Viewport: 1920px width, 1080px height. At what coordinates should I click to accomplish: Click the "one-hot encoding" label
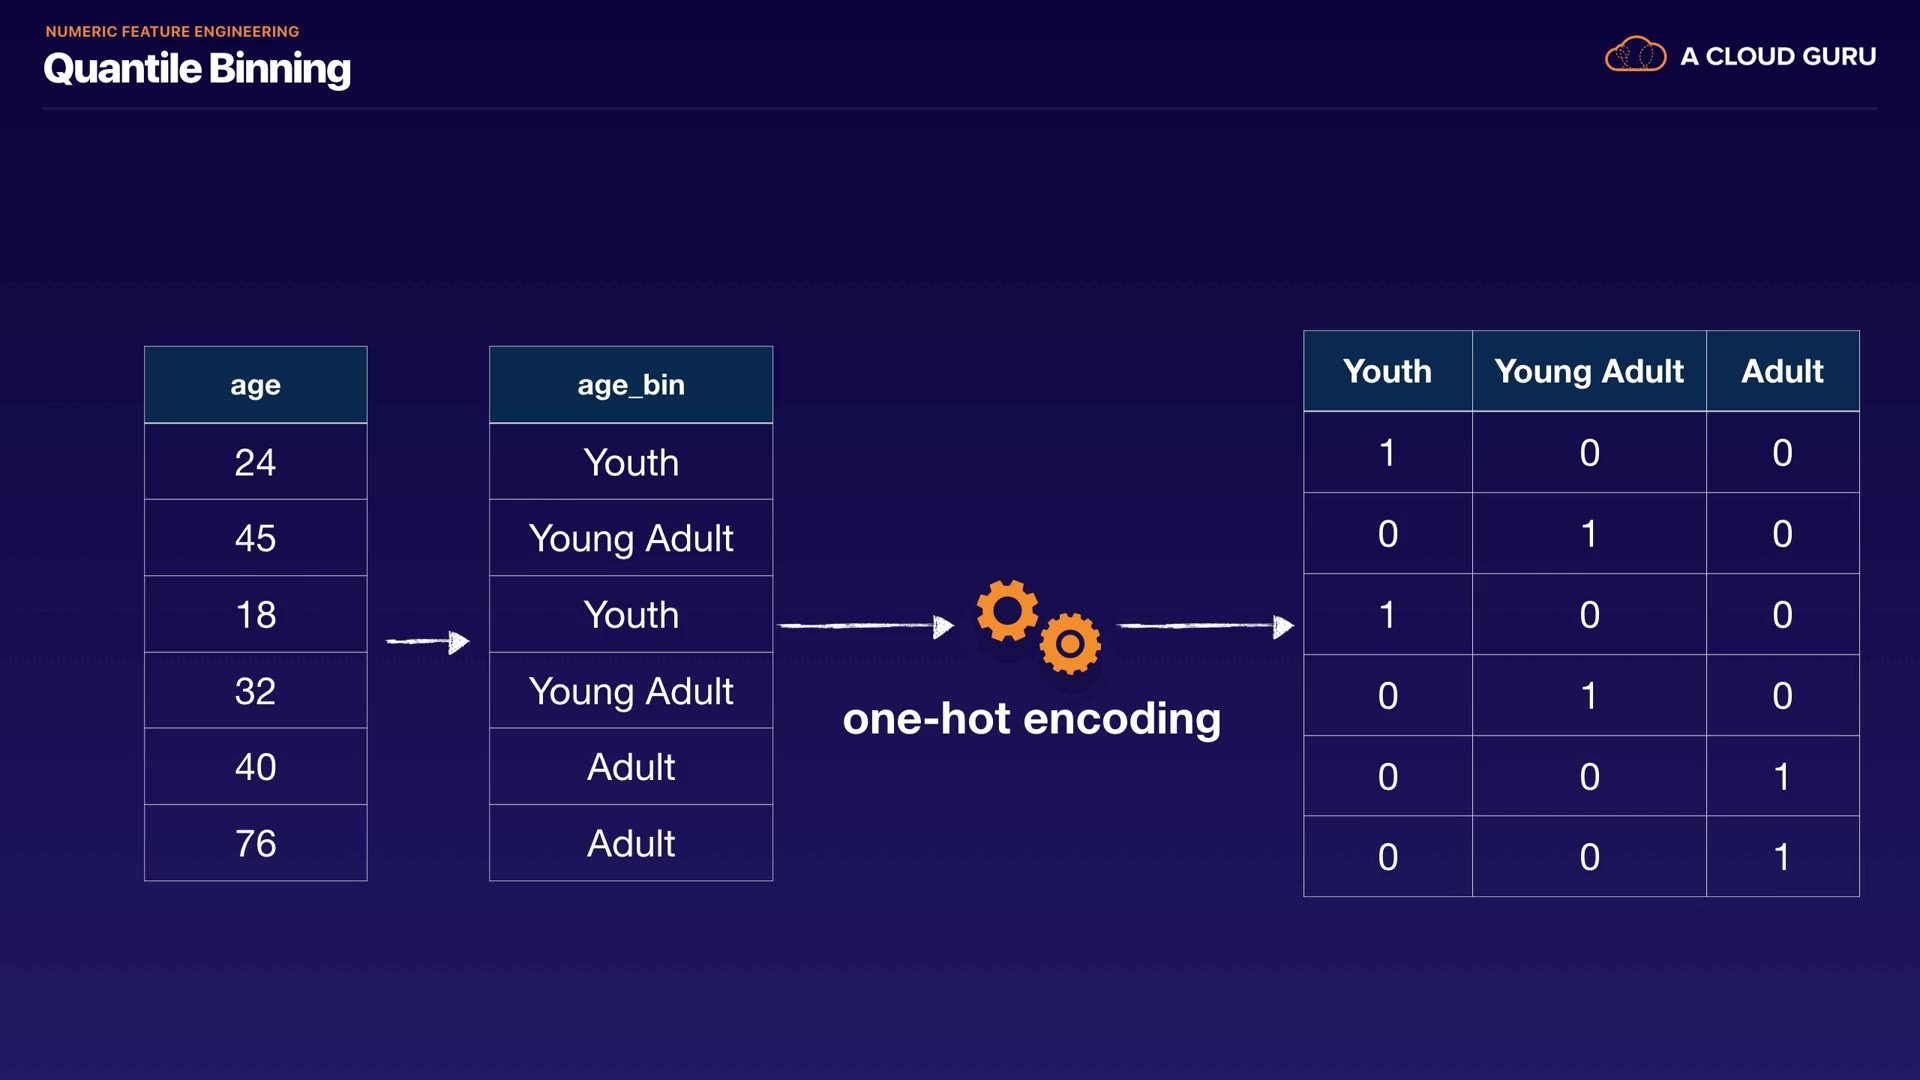click(1032, 719)
